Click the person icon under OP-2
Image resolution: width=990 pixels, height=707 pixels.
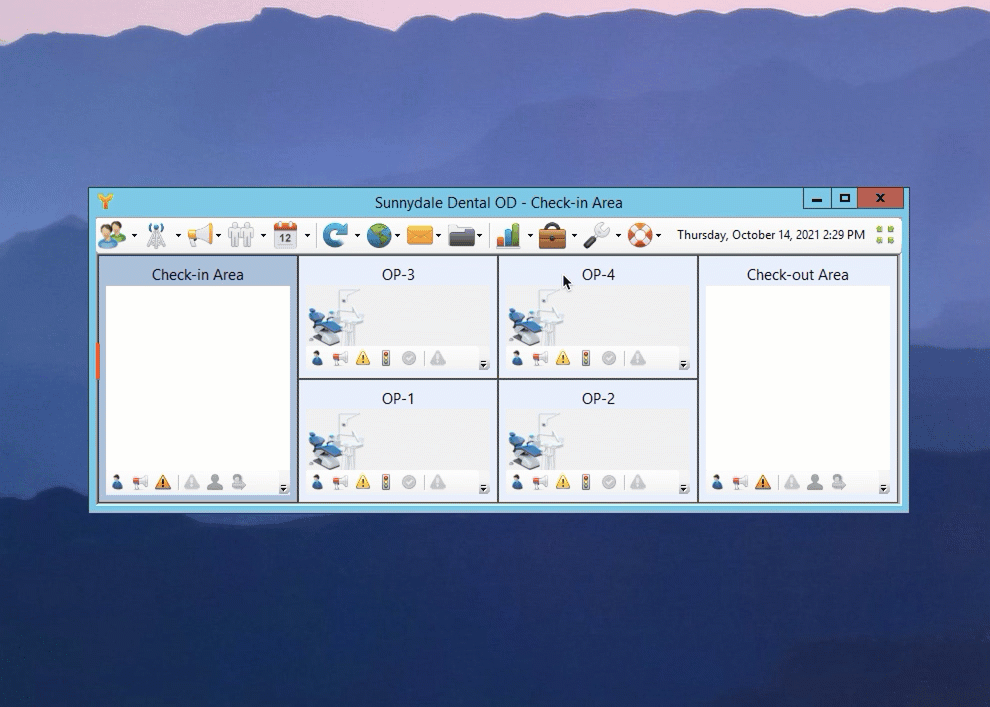[x=517, y=482]
